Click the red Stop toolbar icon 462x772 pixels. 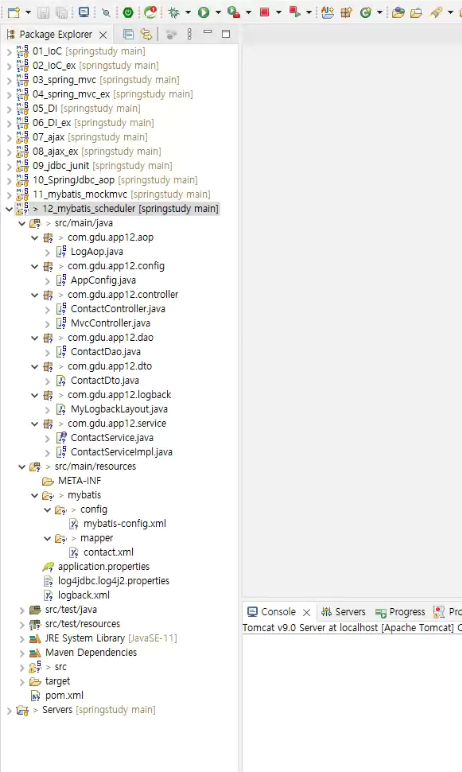pos(264,12)
